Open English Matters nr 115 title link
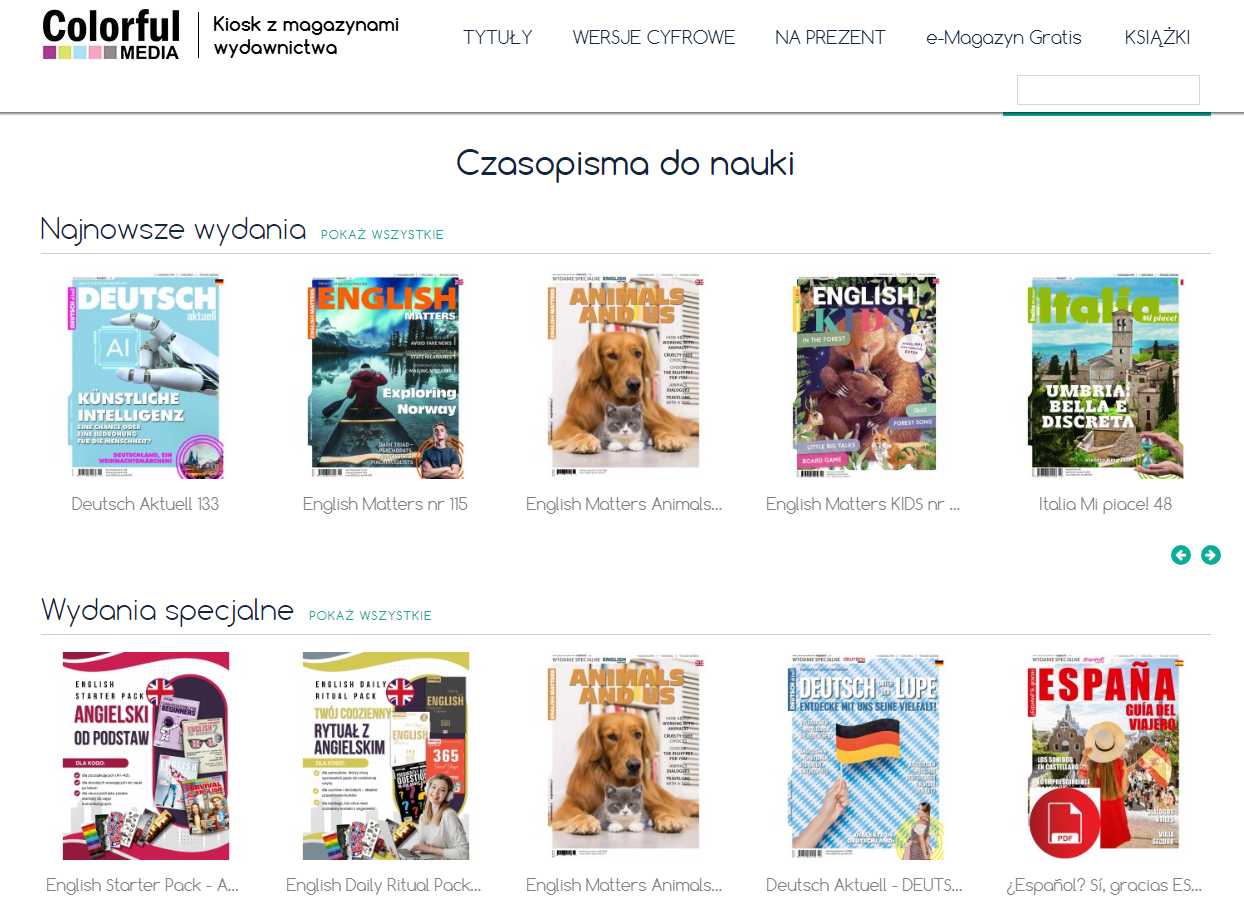The width and height of the screenshot is (1244, 903). click(385, 504)
